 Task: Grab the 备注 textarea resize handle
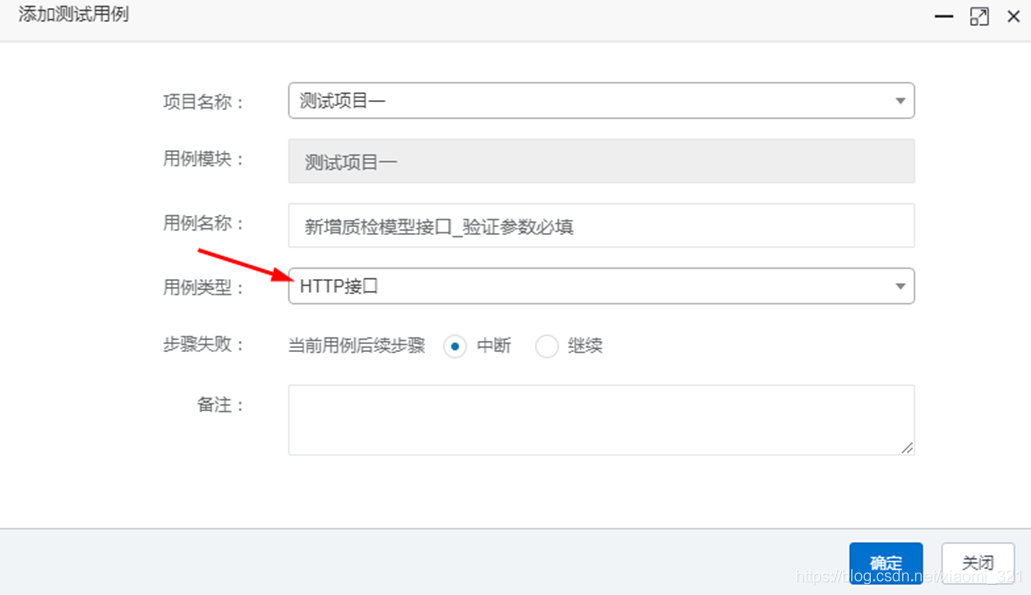click(x=907, y=448)
